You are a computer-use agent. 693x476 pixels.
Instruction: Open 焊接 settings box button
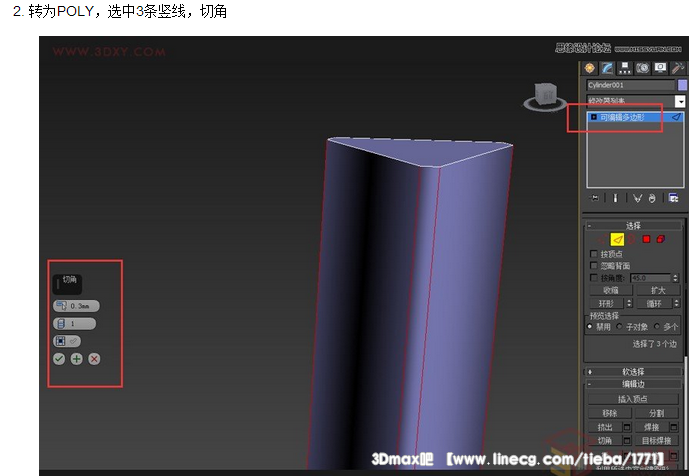coord(674,427)
